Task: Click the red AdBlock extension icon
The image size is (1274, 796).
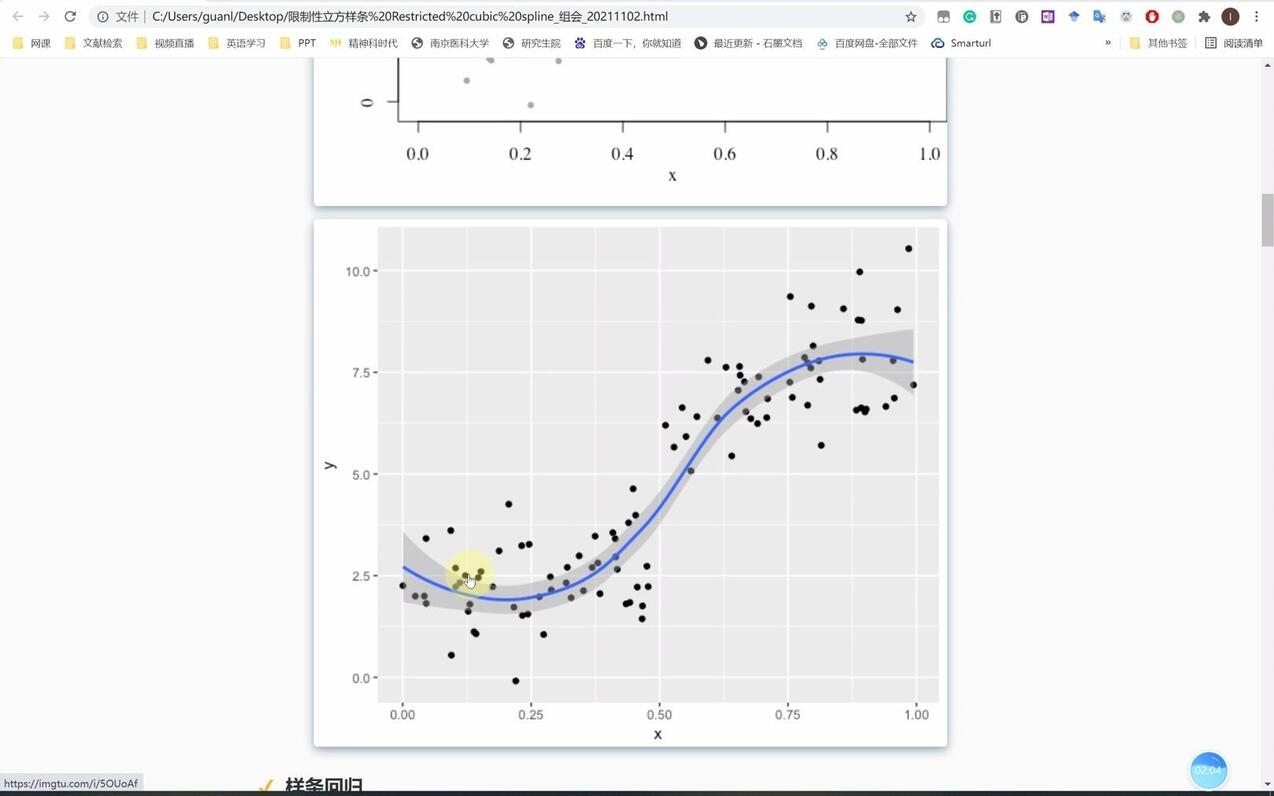Action: (1152, 17)
